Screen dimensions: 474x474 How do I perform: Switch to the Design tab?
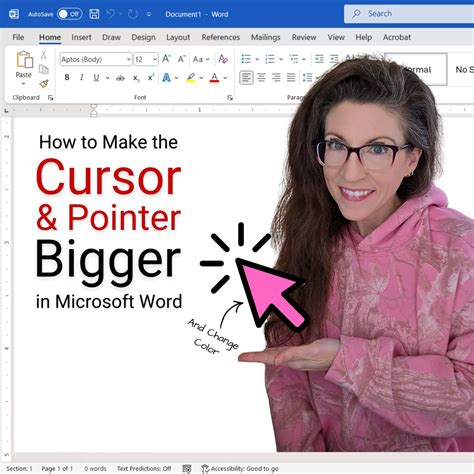(x=143, y=37)
